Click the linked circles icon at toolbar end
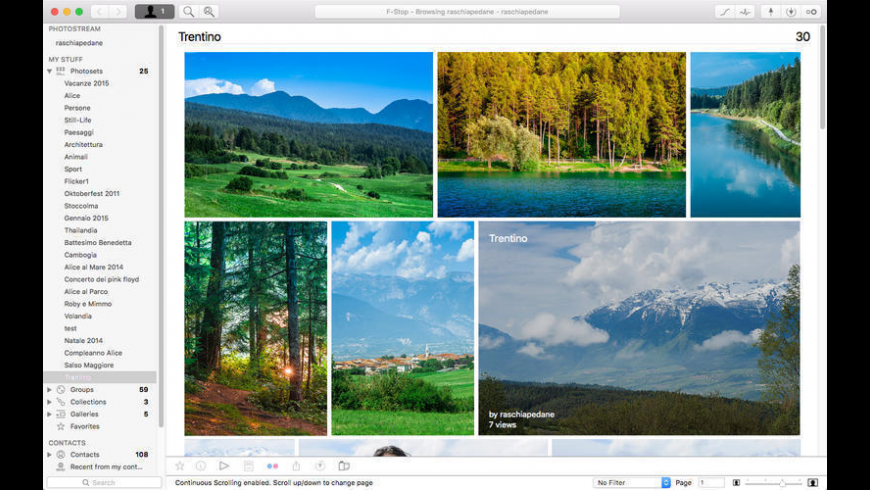The image size is (870, 490). (x=811, y=12)
